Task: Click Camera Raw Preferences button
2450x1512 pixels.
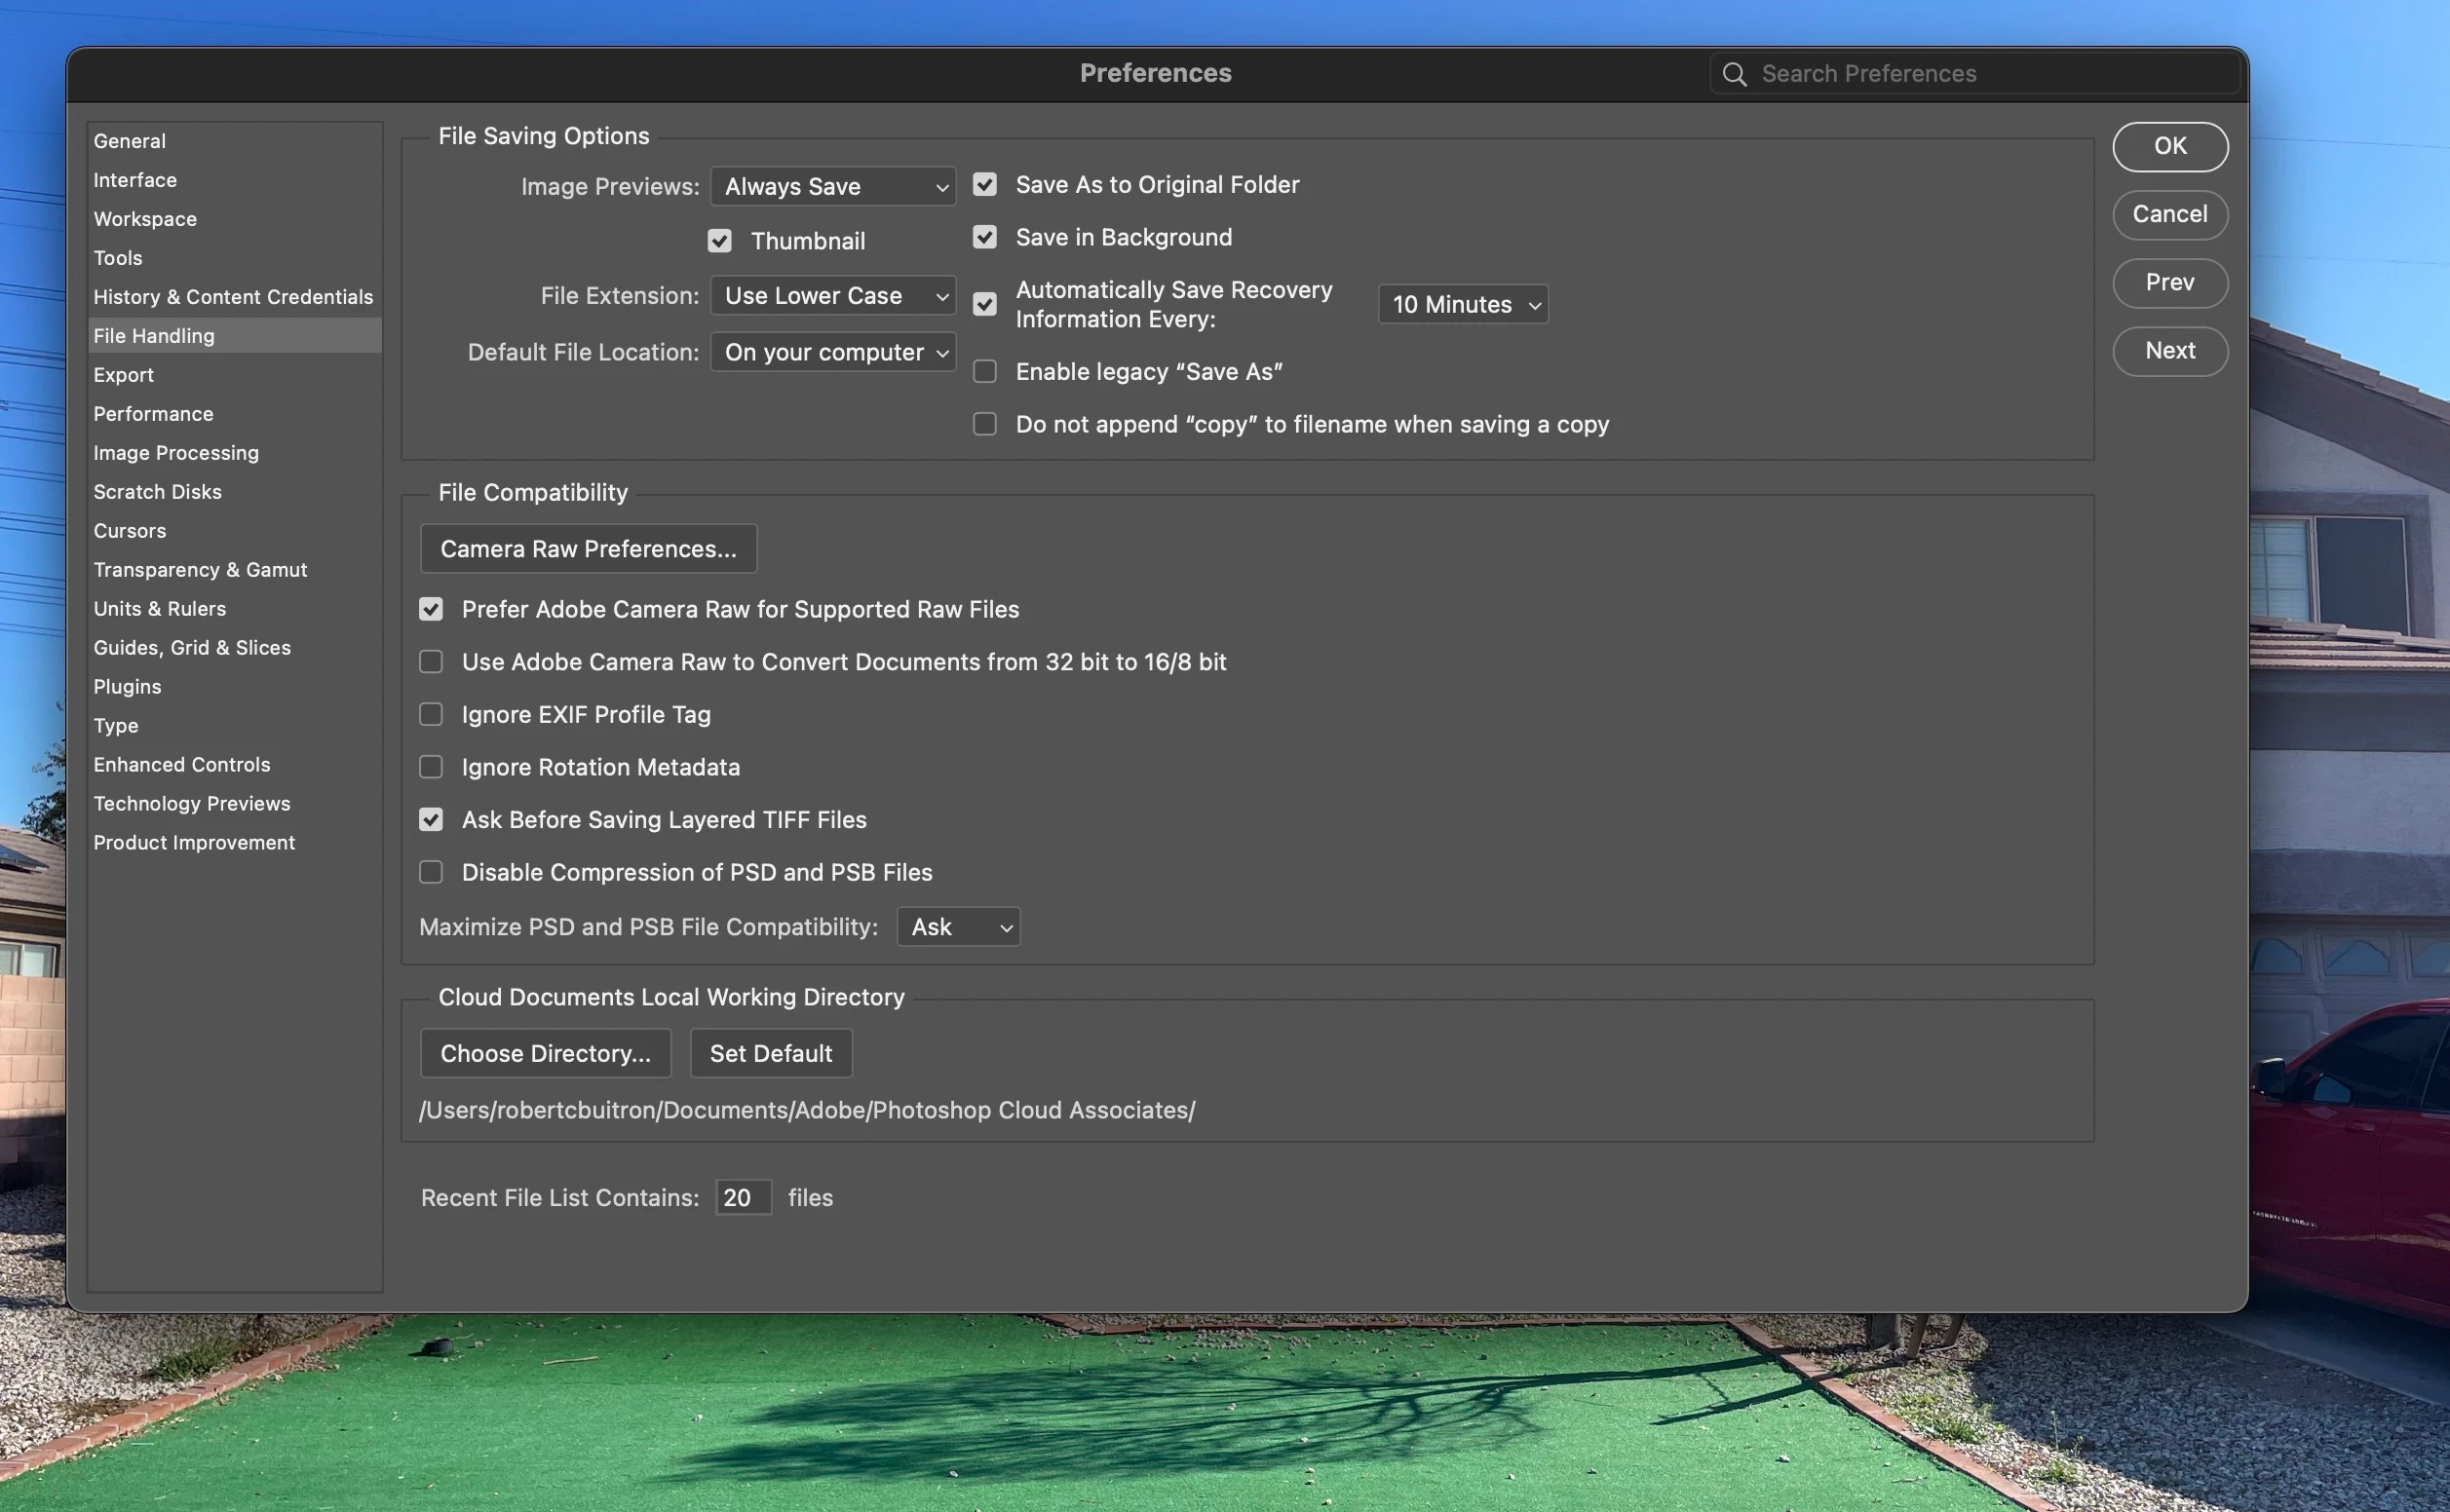Action: coord(588,549)
